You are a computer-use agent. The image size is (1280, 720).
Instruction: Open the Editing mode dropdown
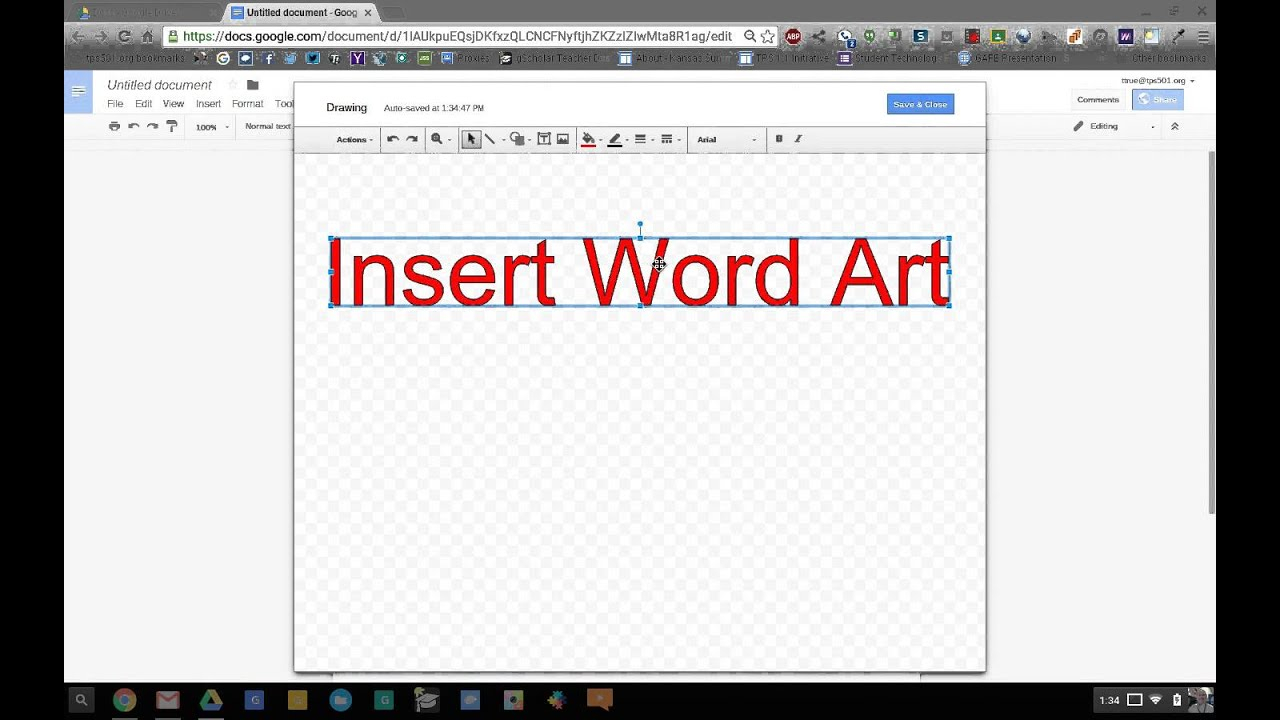[1114, 127]
